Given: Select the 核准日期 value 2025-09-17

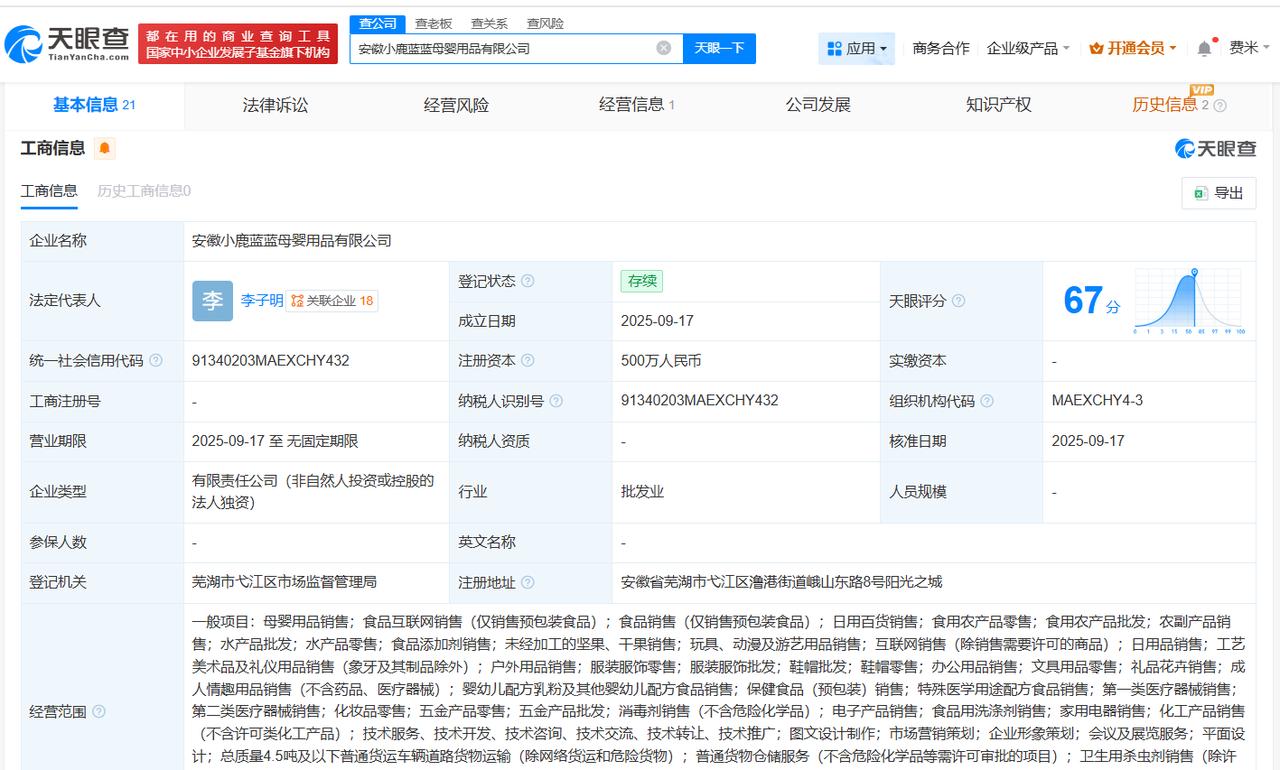Looking at the screenshot, I should 1088,441.
